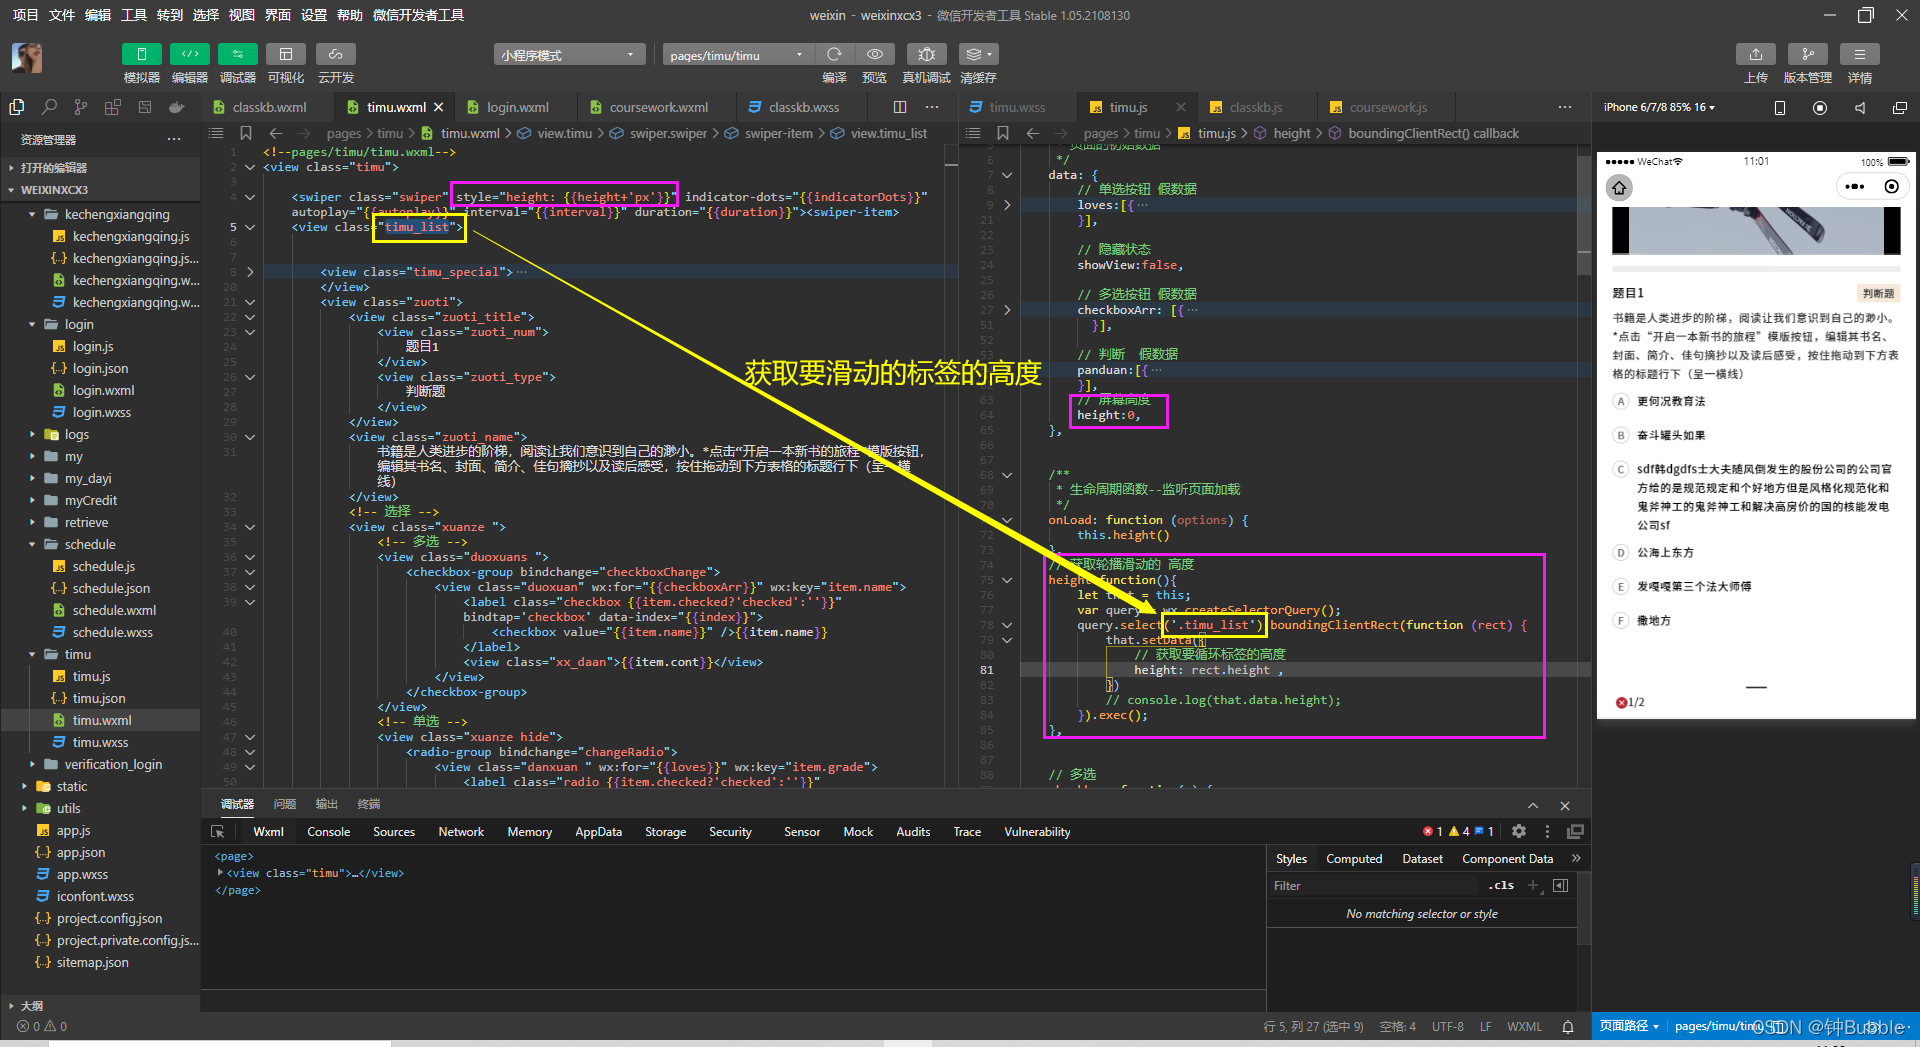Viewport: 1920px width, 1047px height.
Task: Open cloud development button
Action: coord(336,54)
